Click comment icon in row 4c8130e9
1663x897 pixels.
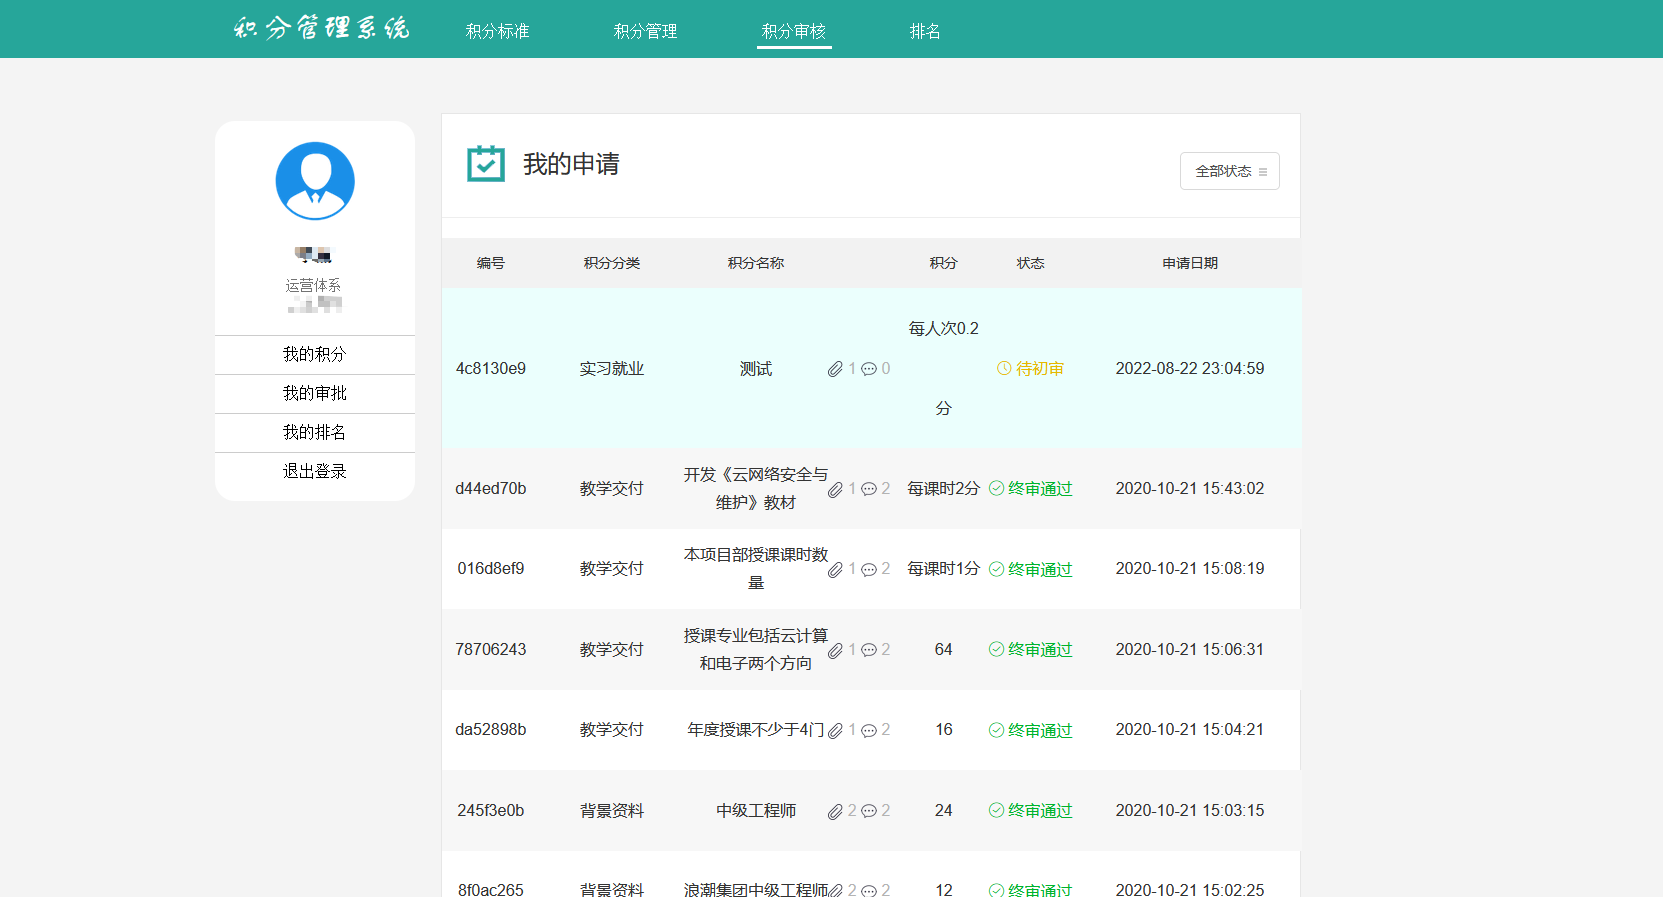click(869, 369)
